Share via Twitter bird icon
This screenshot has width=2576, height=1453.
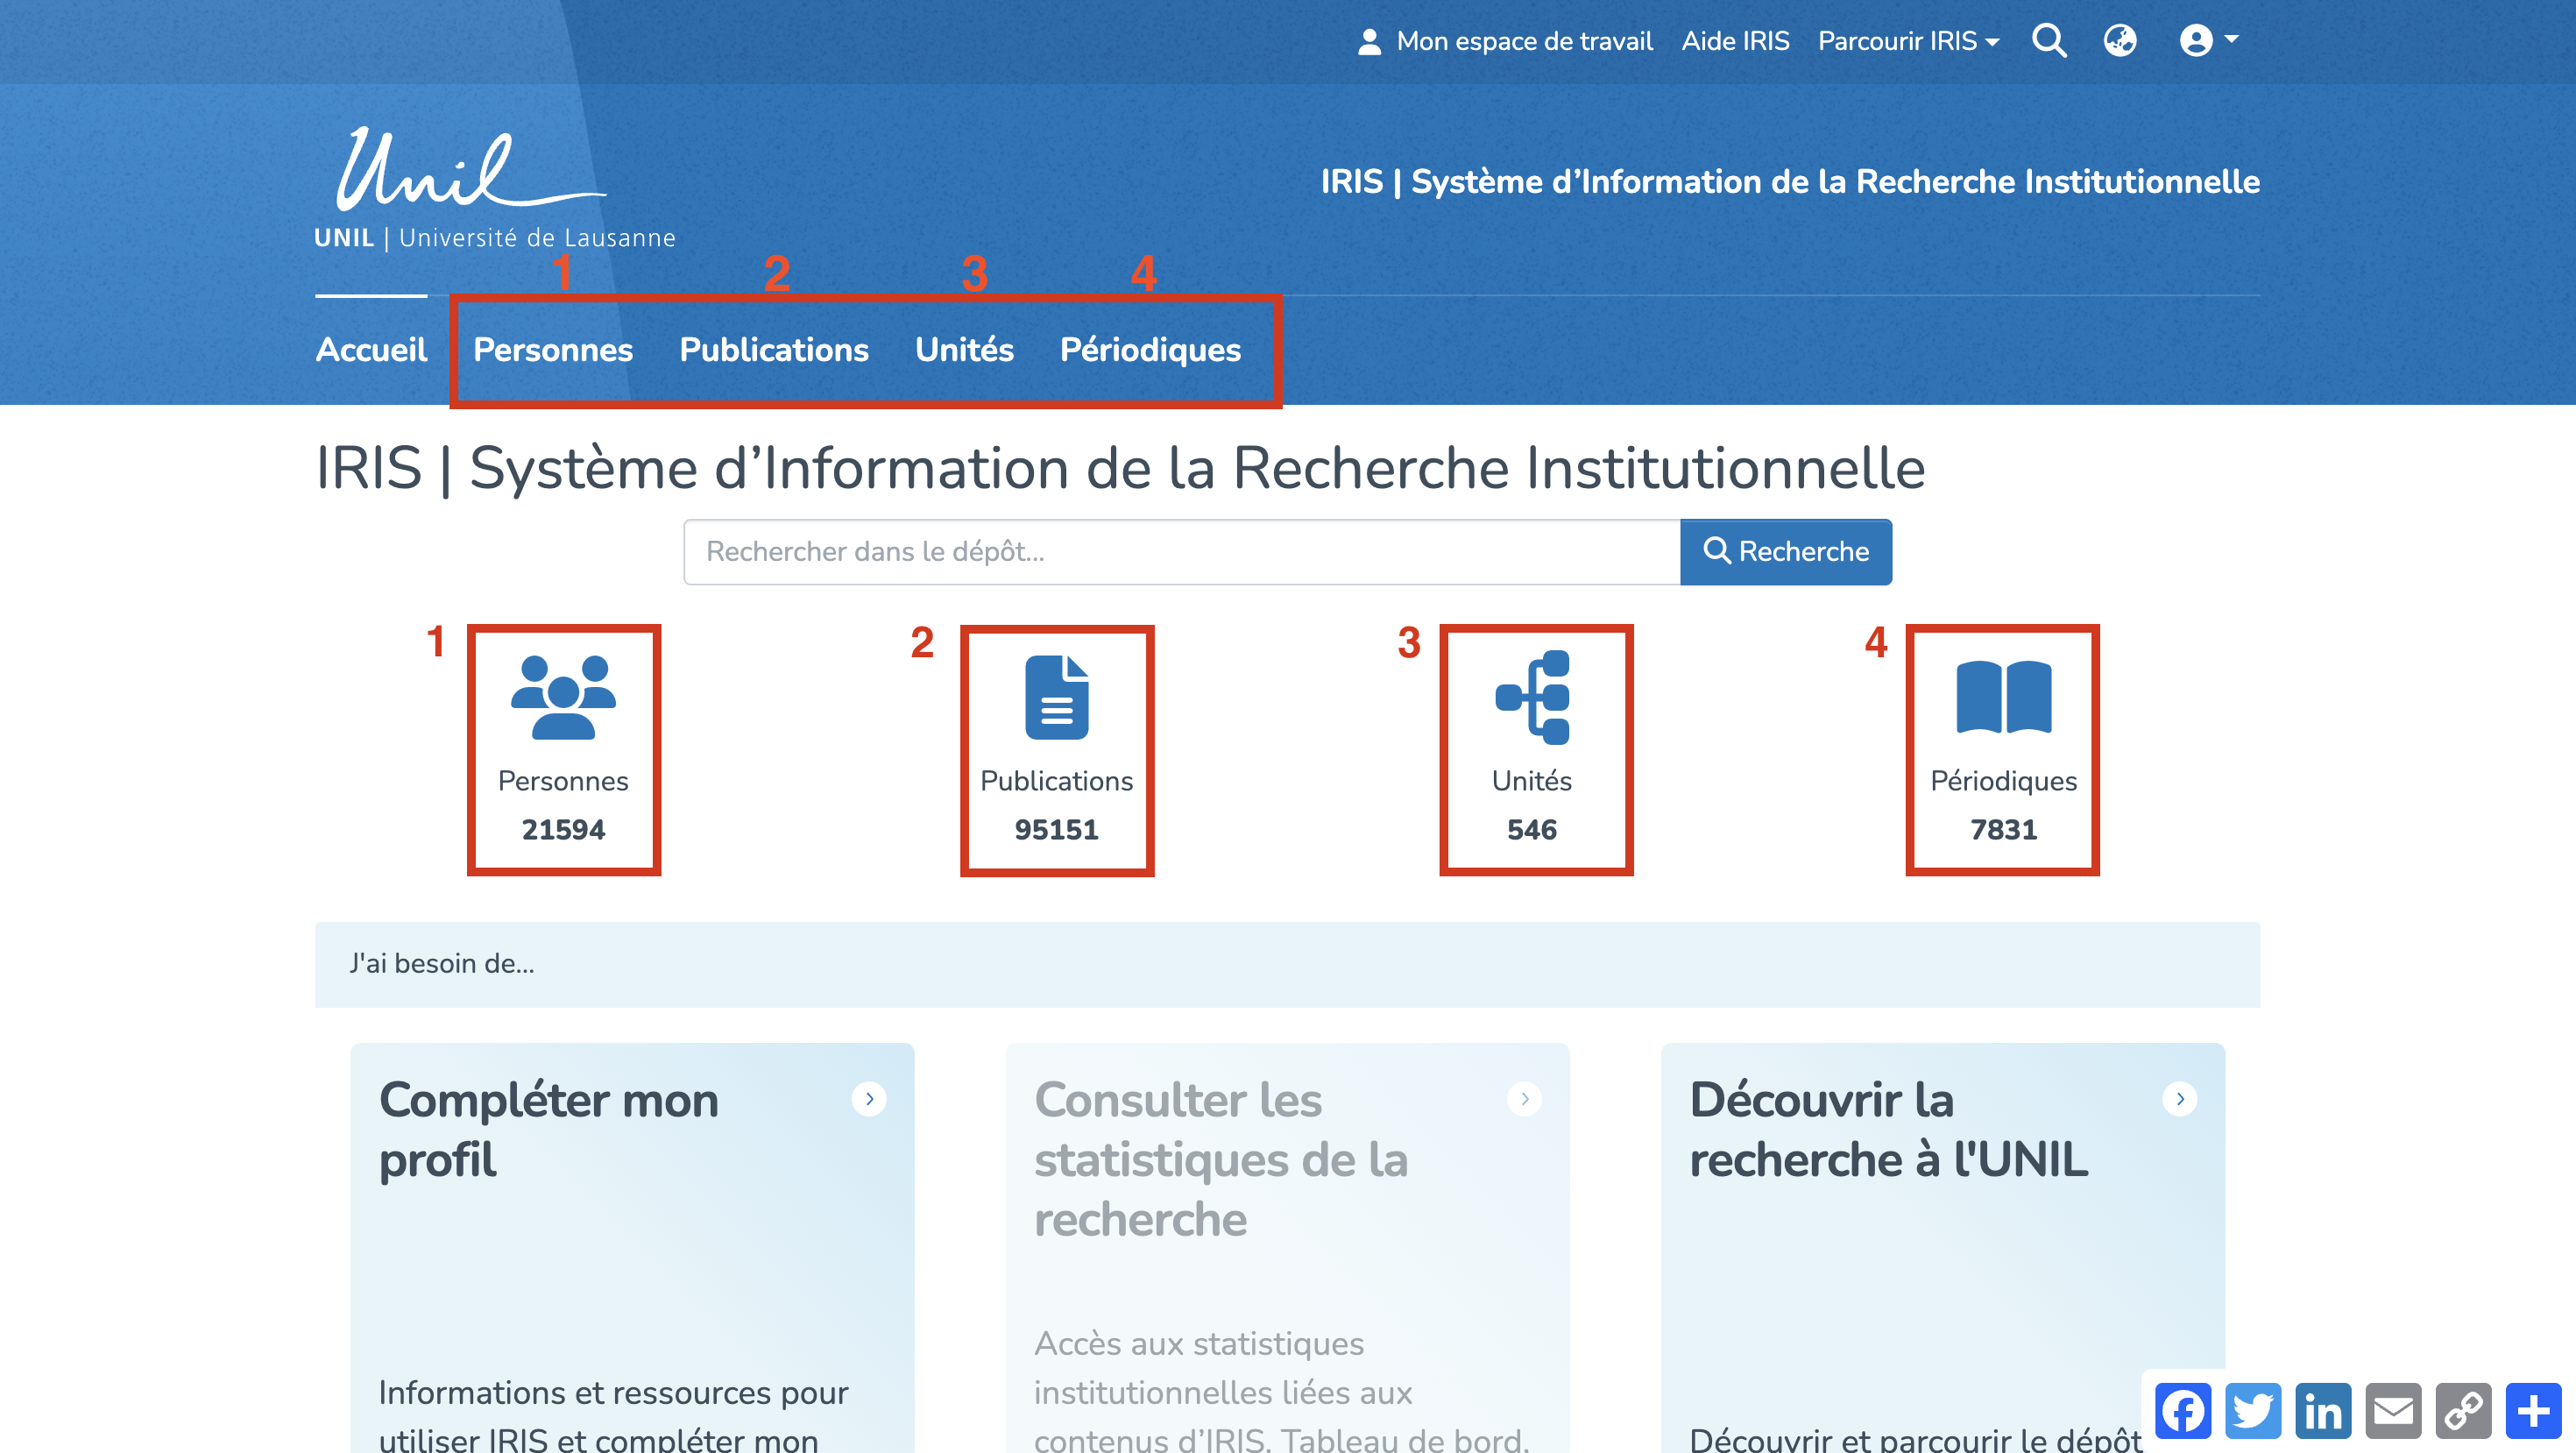(2253, 1411)
